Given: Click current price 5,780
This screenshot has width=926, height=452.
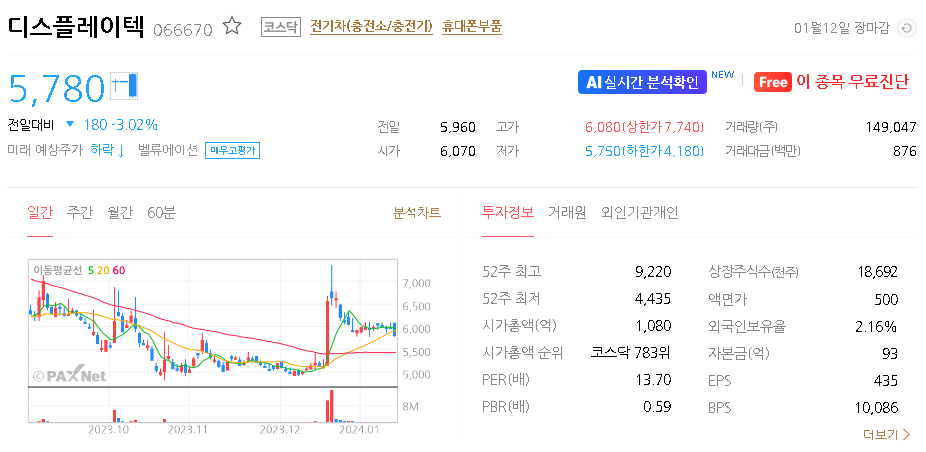Looking at the screenshot, I should [x=57, y=88].
